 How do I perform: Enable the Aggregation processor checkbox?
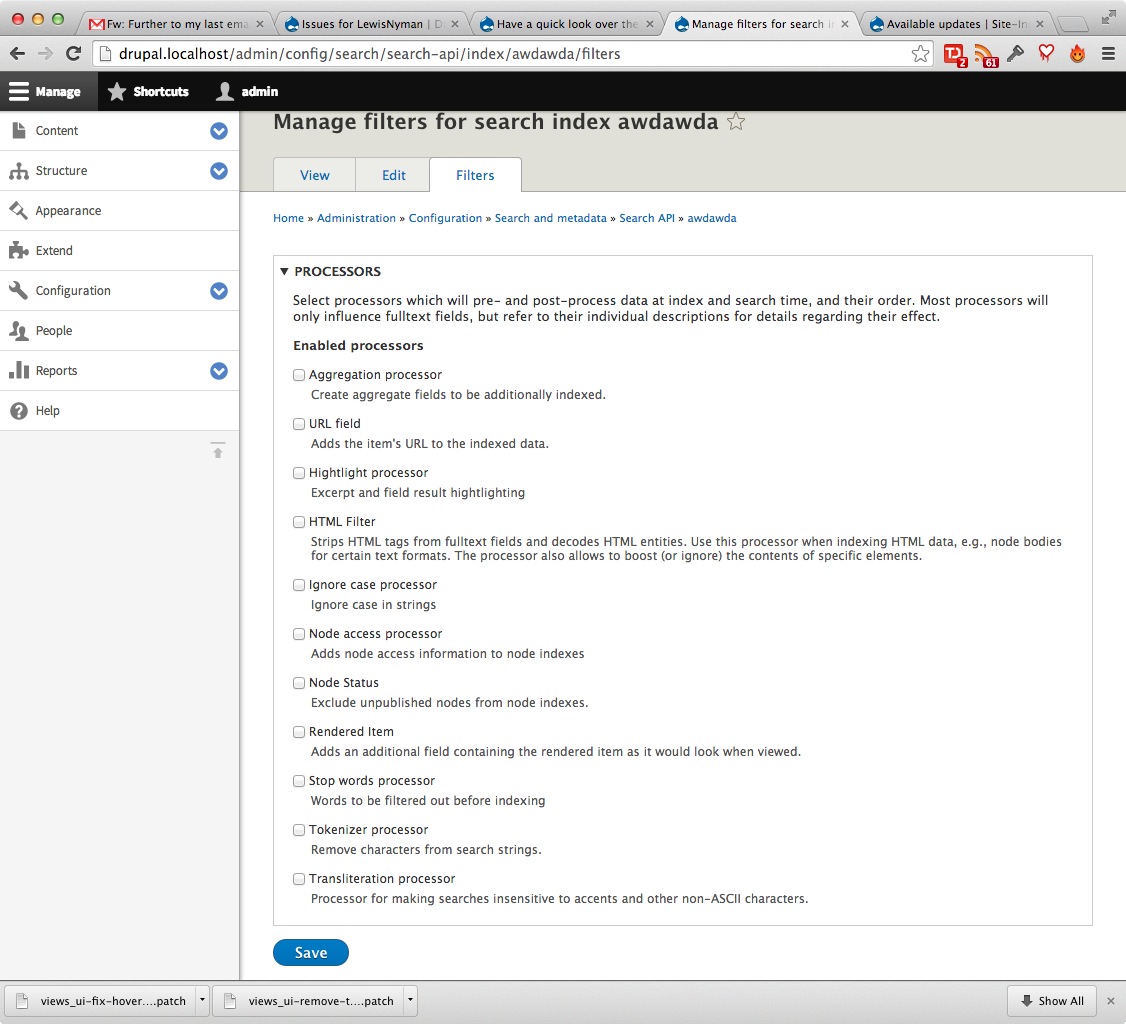299,375
